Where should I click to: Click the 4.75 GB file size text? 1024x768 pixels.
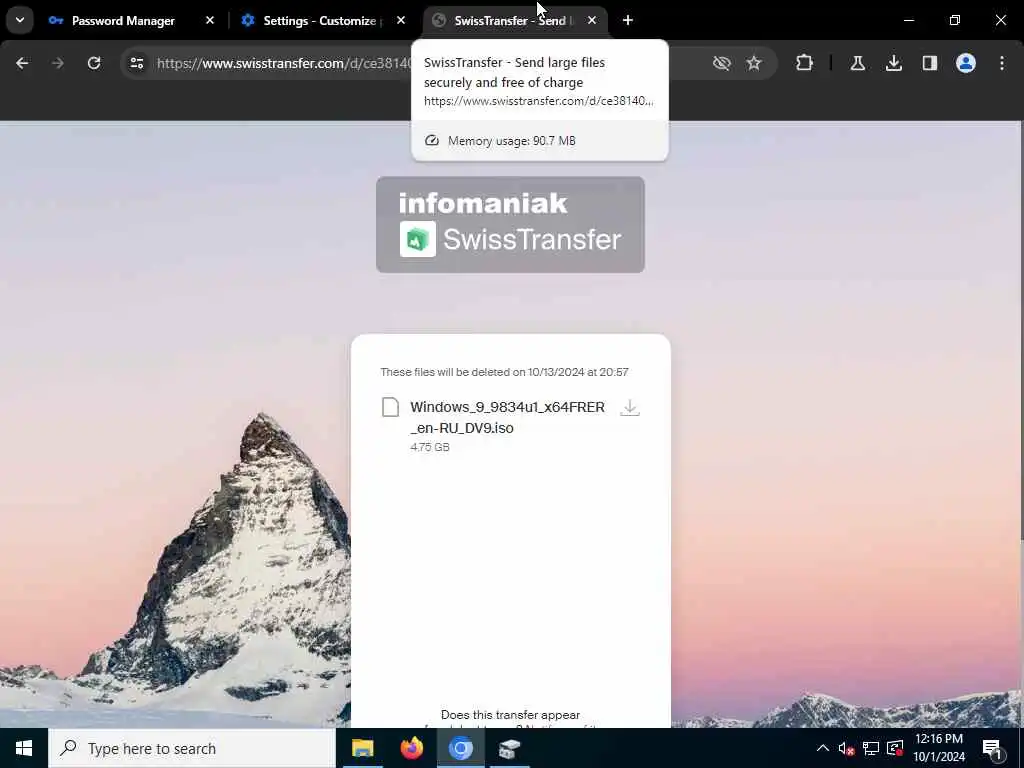tap(430, 447)
